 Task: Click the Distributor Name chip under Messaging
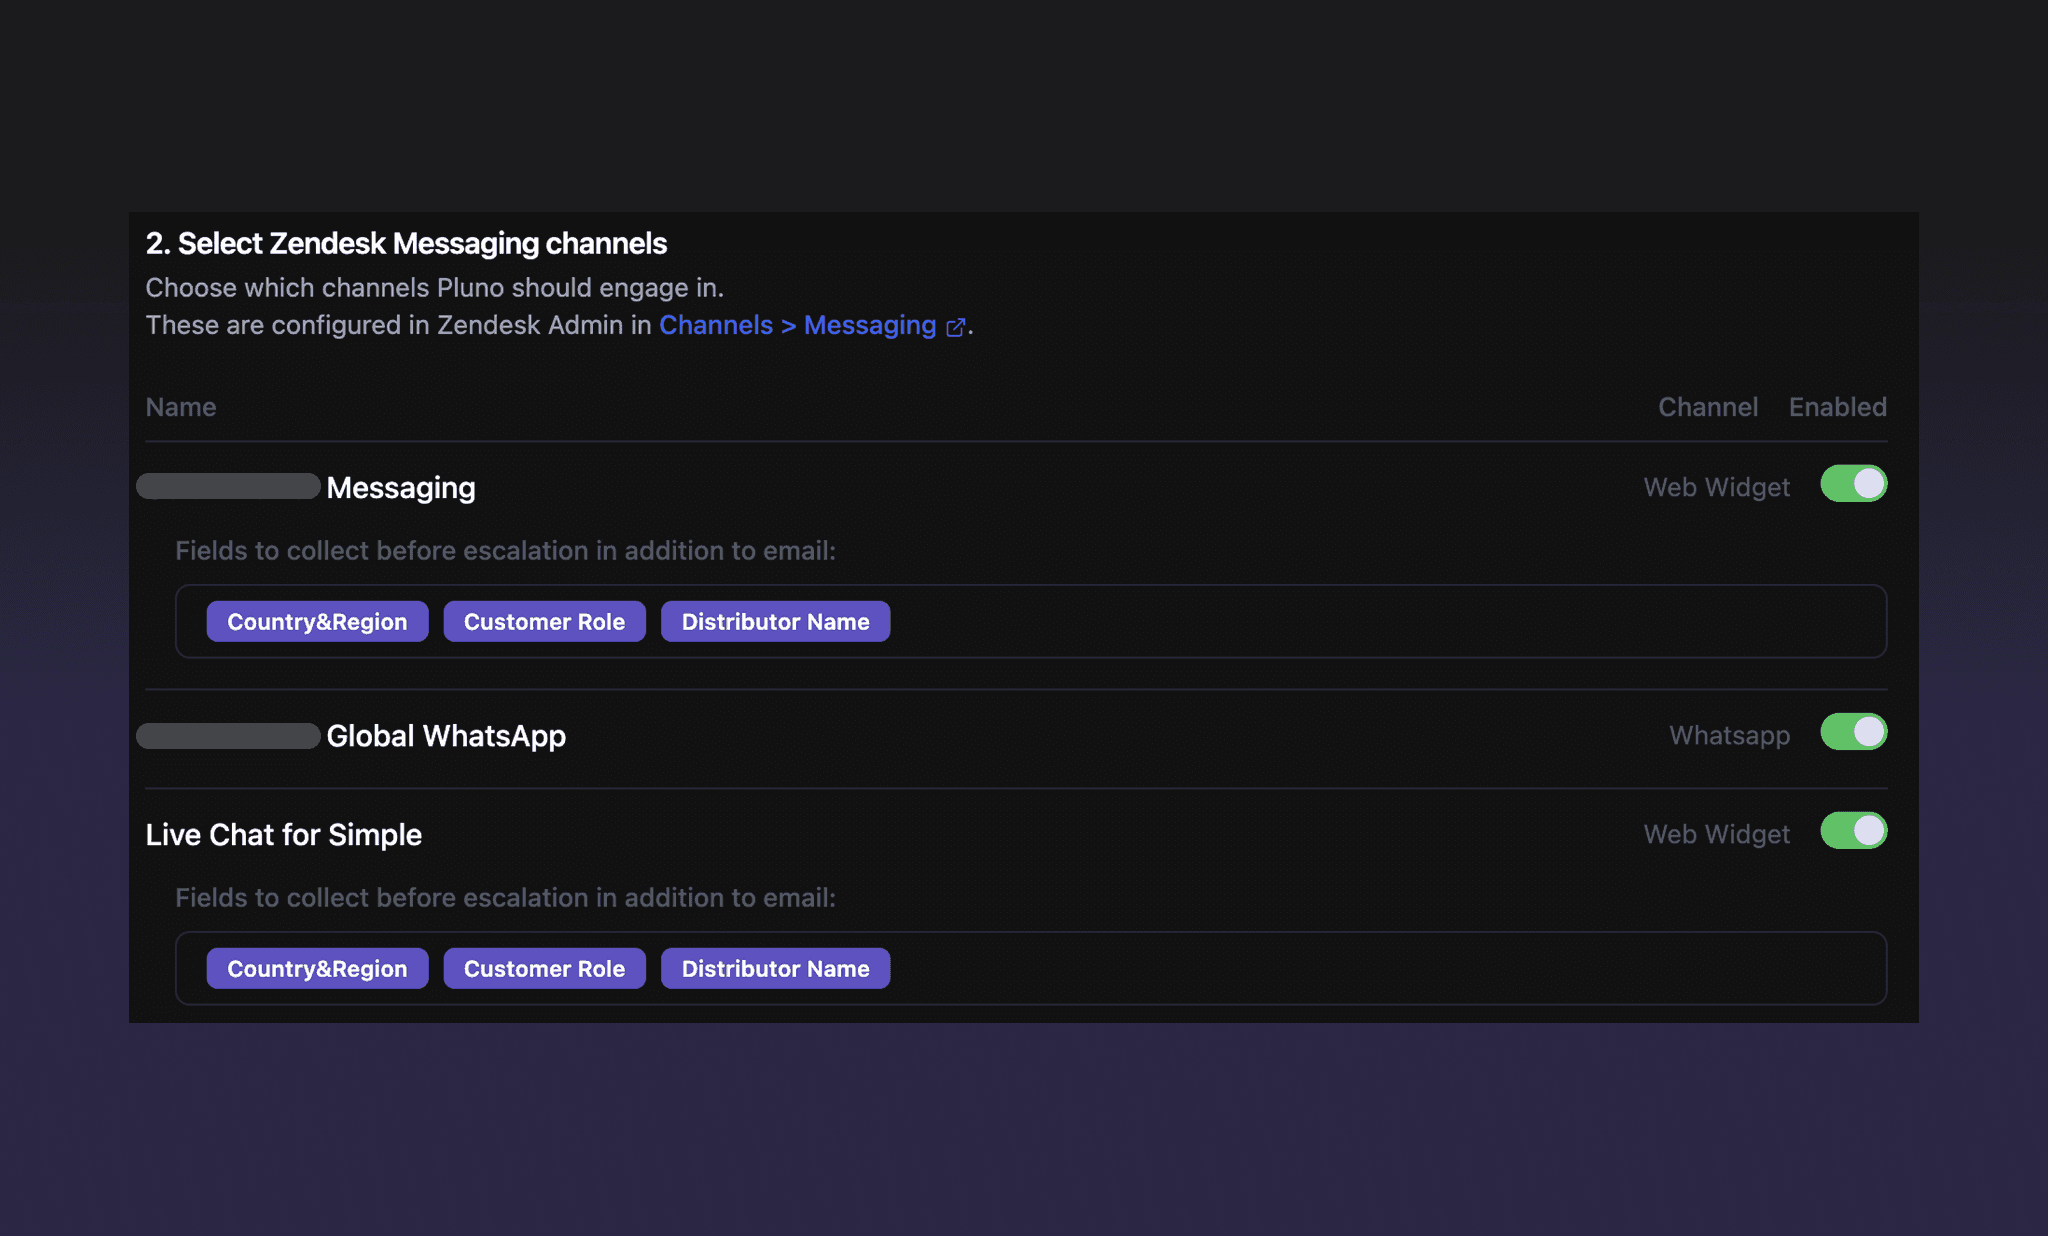pos(775,620)
